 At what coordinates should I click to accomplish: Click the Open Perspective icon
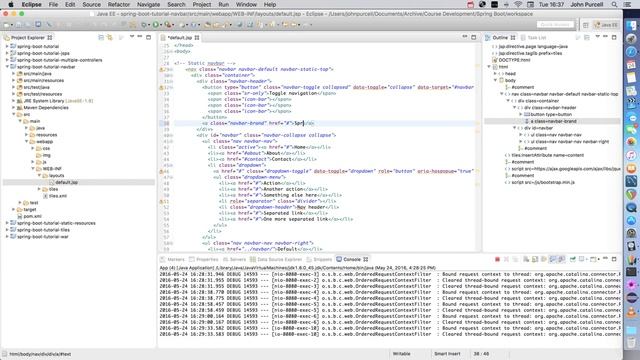click(x=585, y=25)
